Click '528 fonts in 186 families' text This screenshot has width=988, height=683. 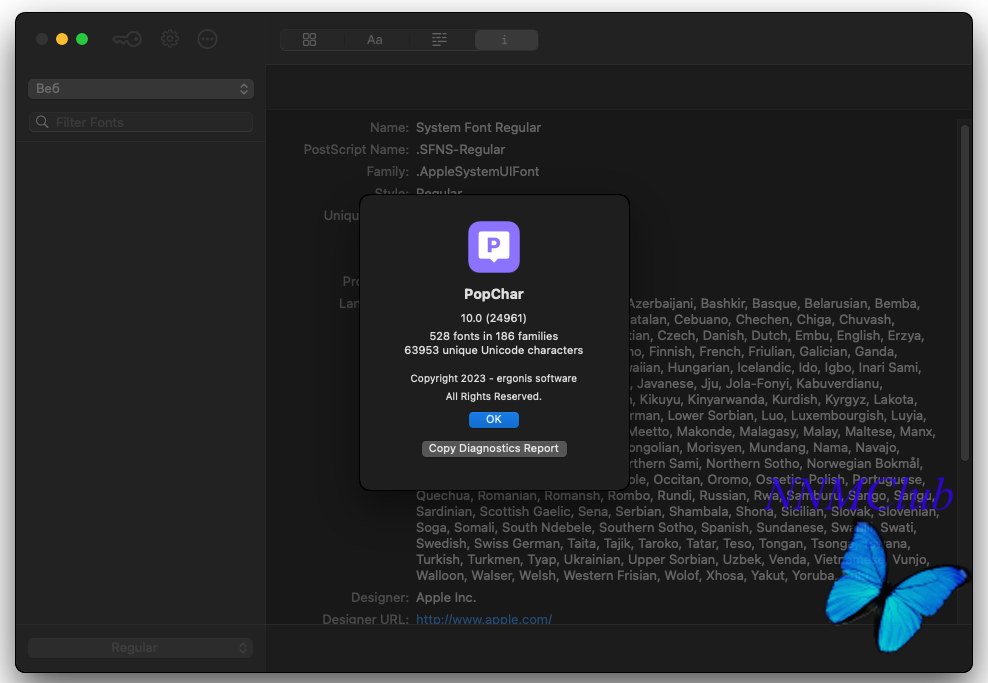pyautogui.click(x=493, y=336)
